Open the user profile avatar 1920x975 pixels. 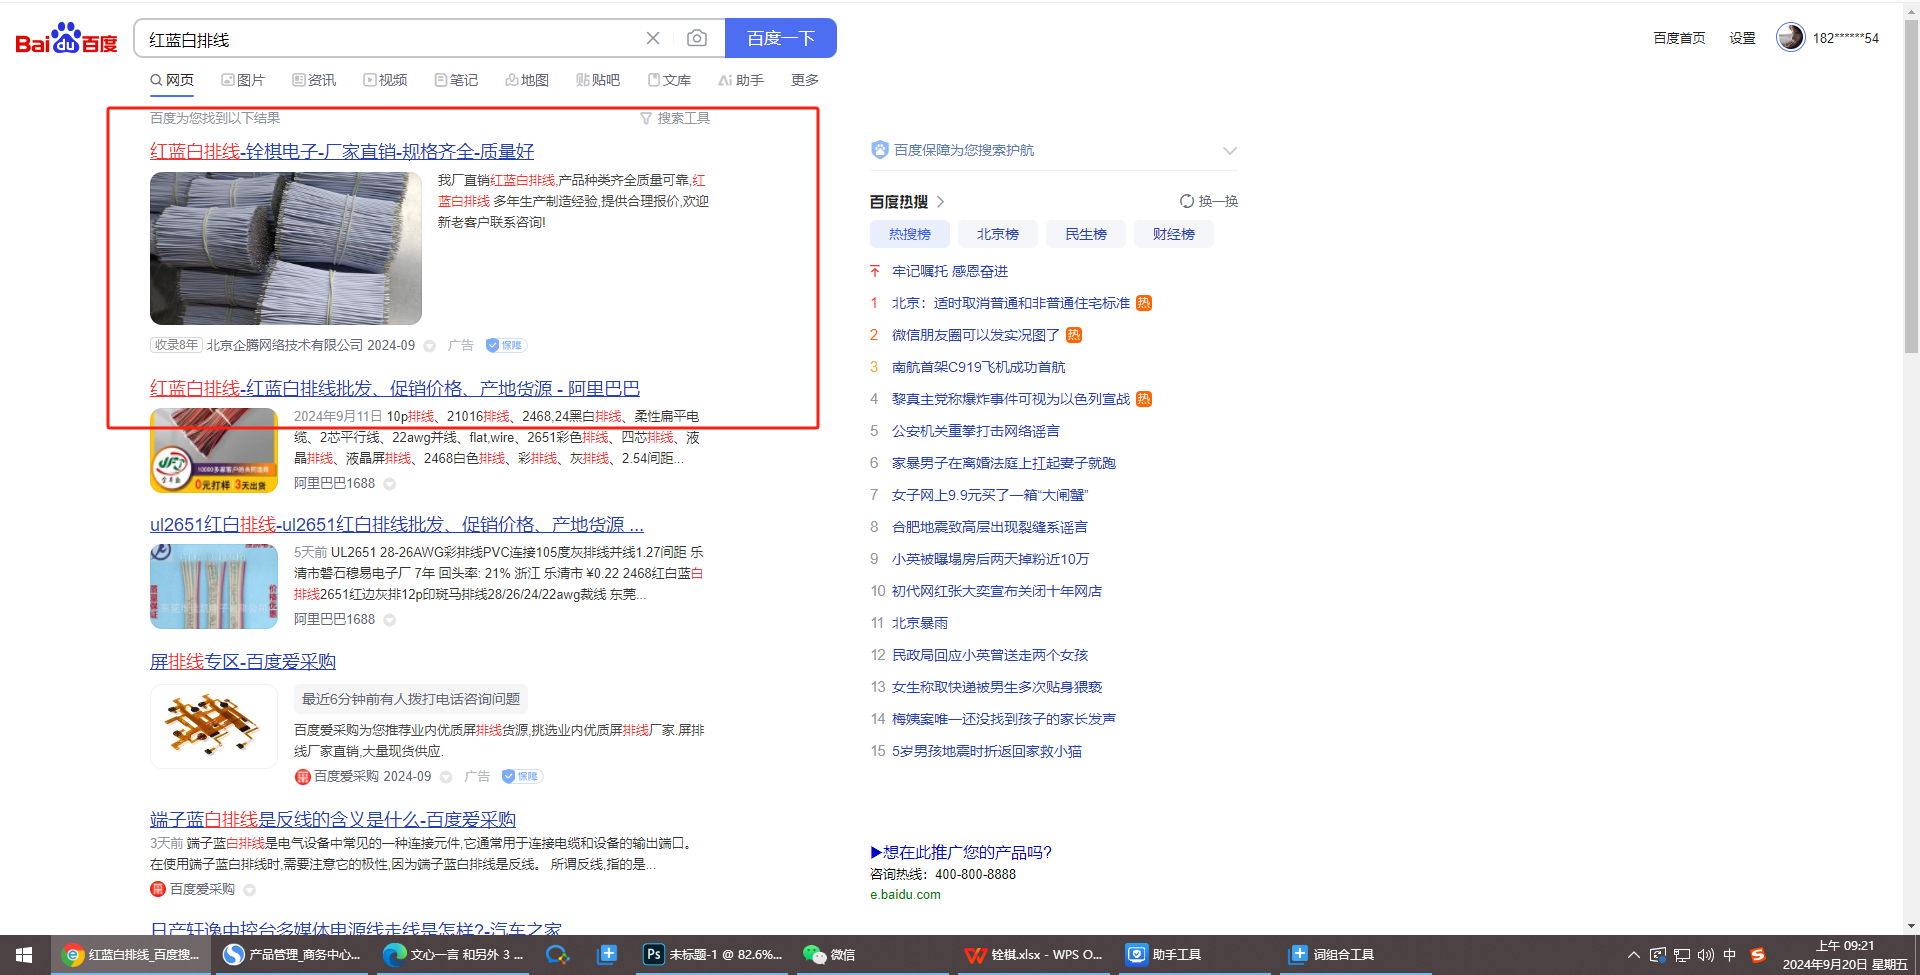tap(1790, 37)
